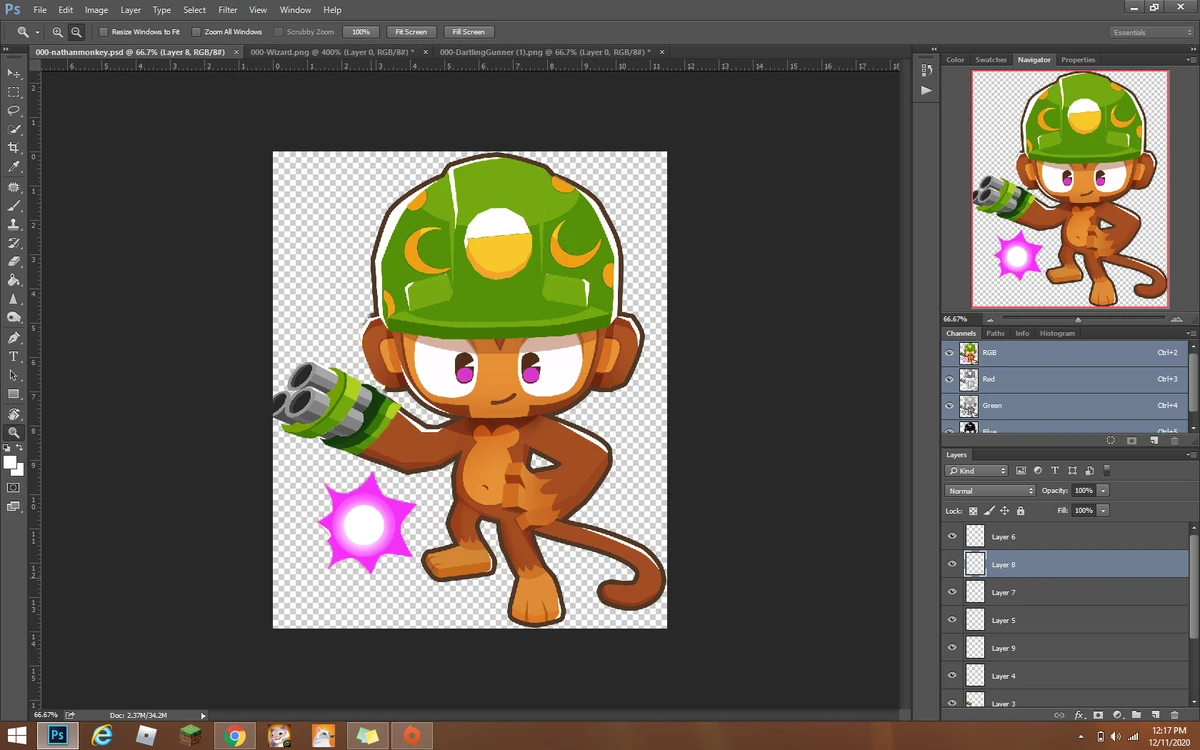The image size is (1200, 750).
Task: Open Google Chrome from the taskbar
Action: tap(234, 735)
